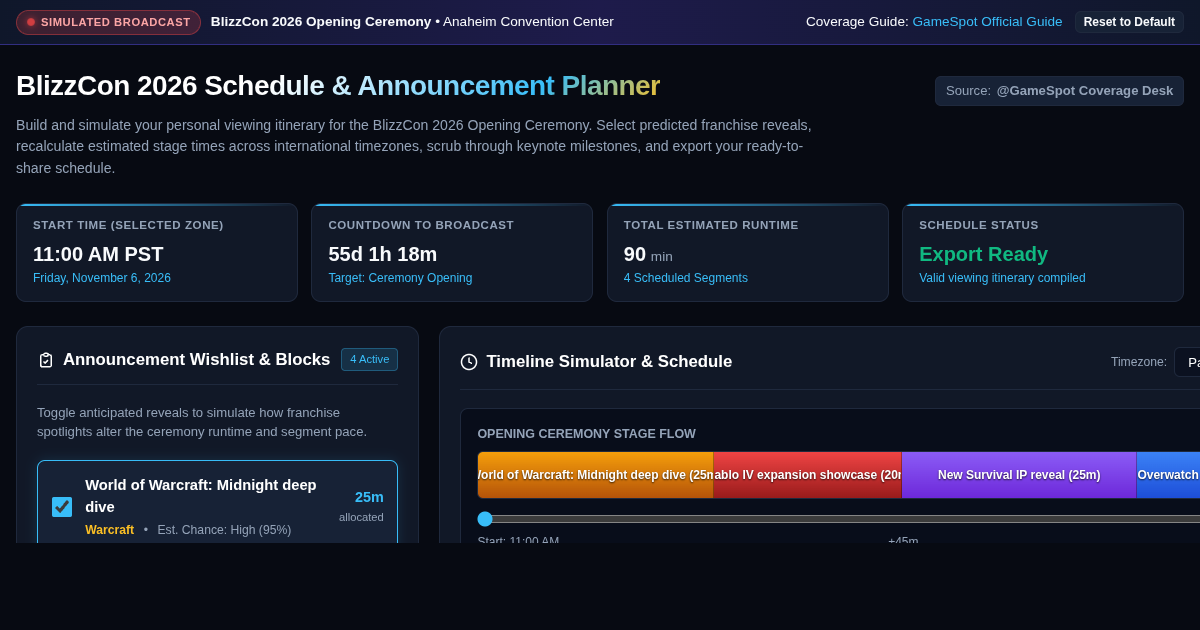Click Est. Chance: High (95%) text
The height and width of the screenshot is (630, 1200).
(x=224, y=530)
